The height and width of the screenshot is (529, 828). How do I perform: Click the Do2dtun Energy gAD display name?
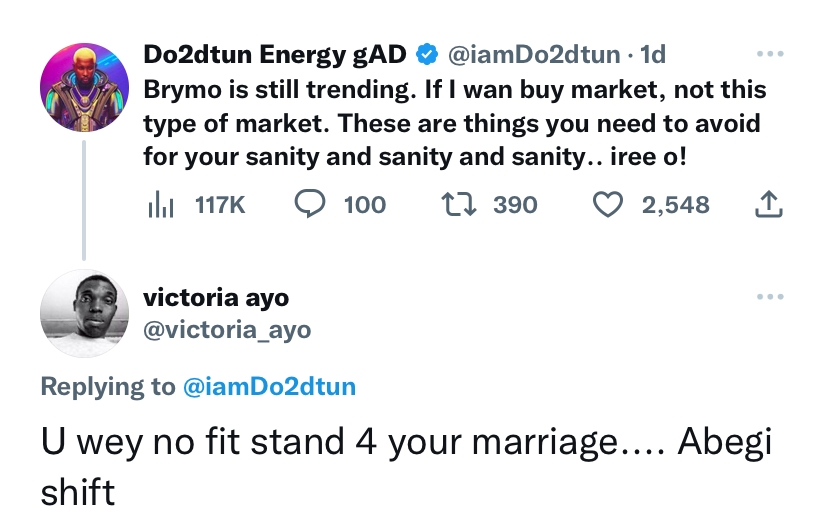pyautogui.click(x=276, y=52)
